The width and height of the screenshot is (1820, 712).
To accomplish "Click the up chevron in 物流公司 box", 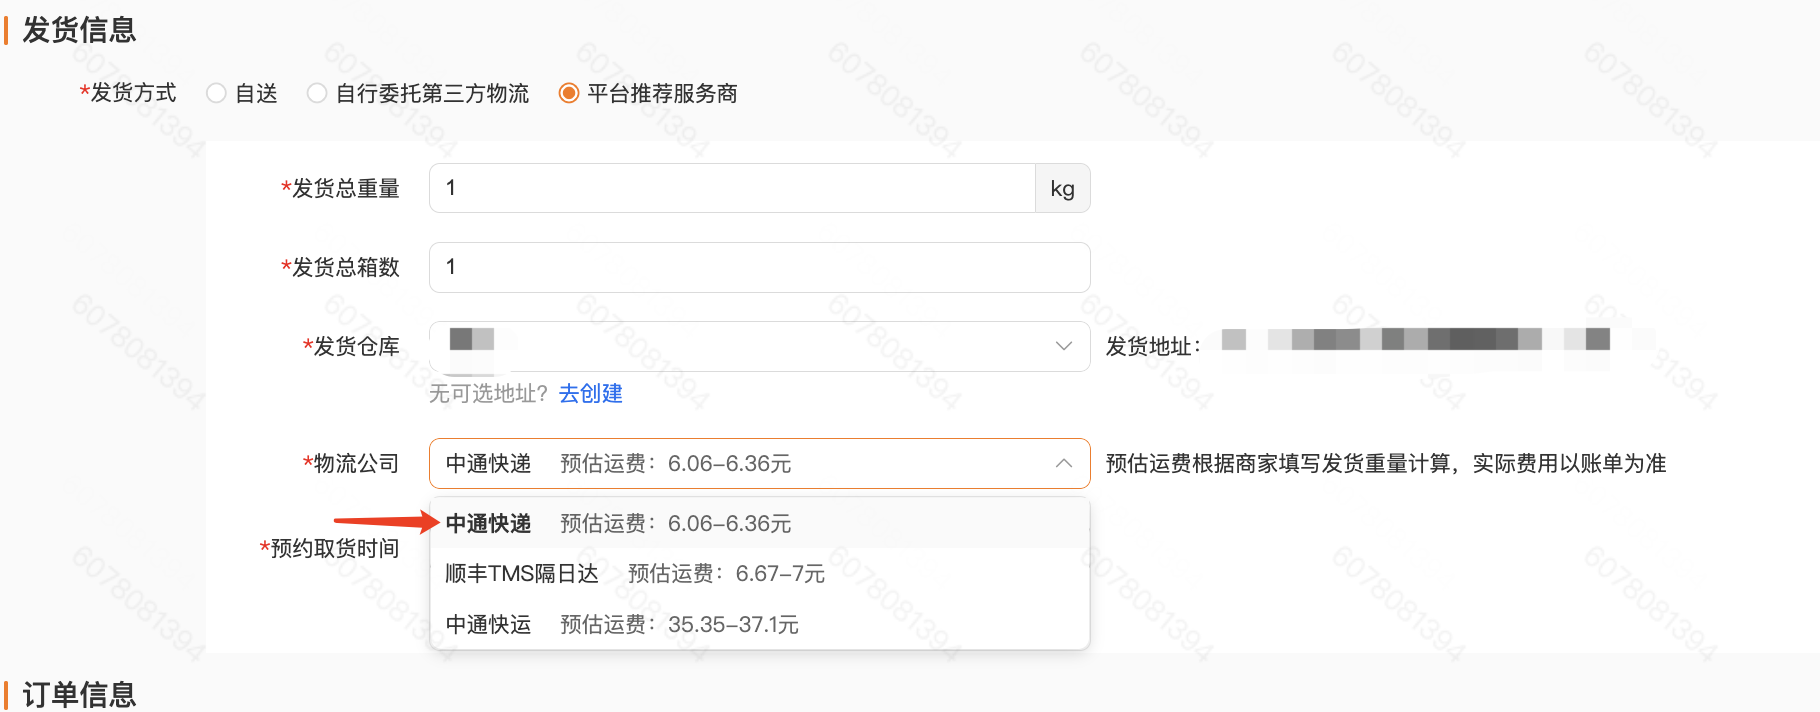I will 1064,463.
